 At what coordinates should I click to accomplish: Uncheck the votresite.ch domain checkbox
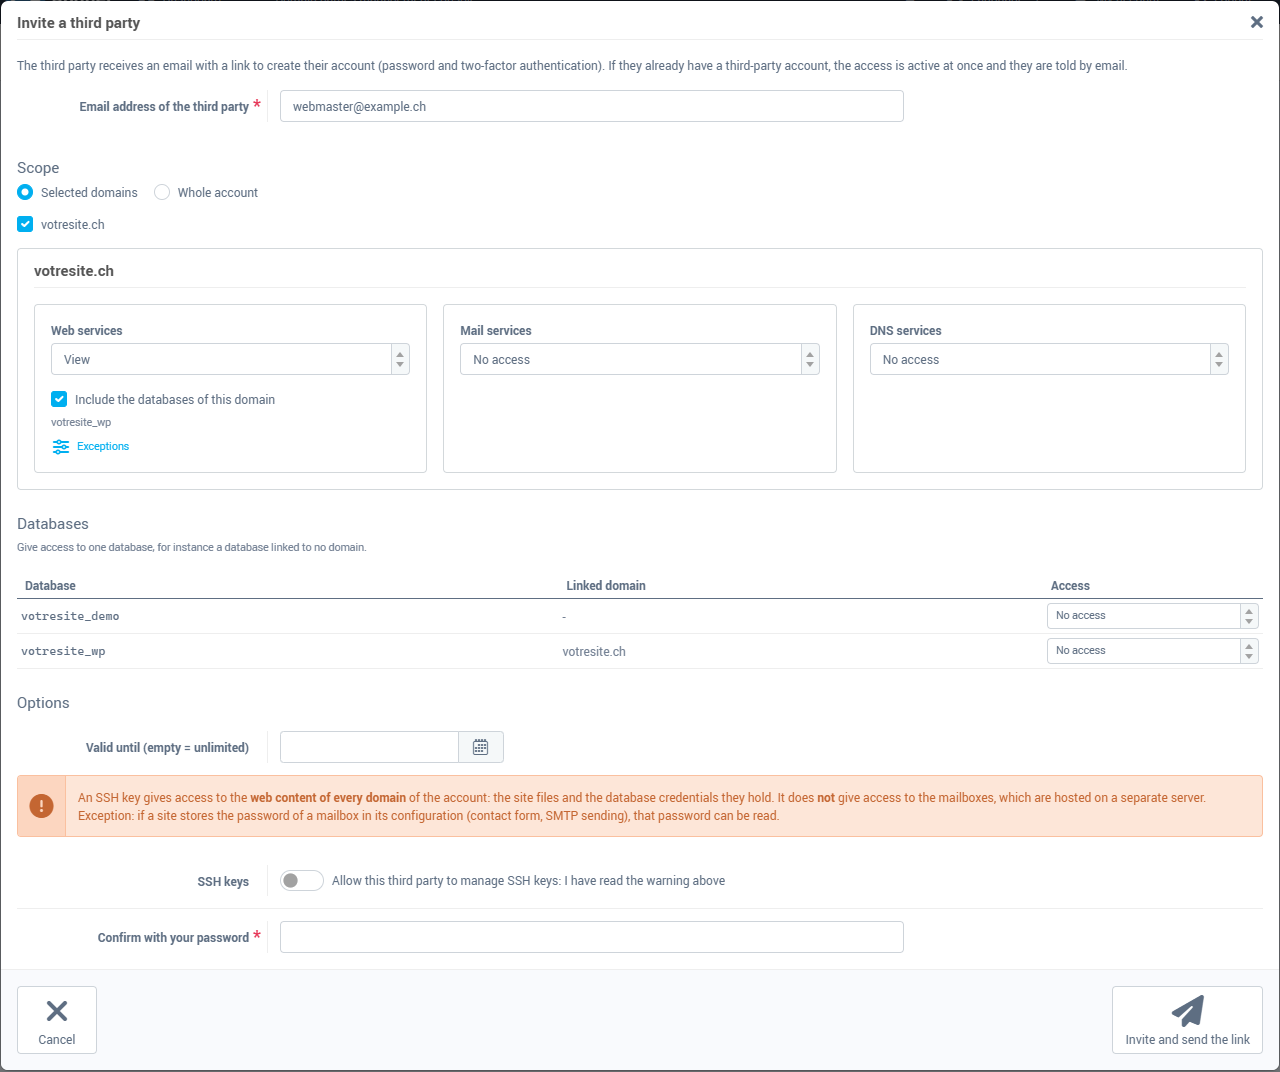(x=25, y=224)
